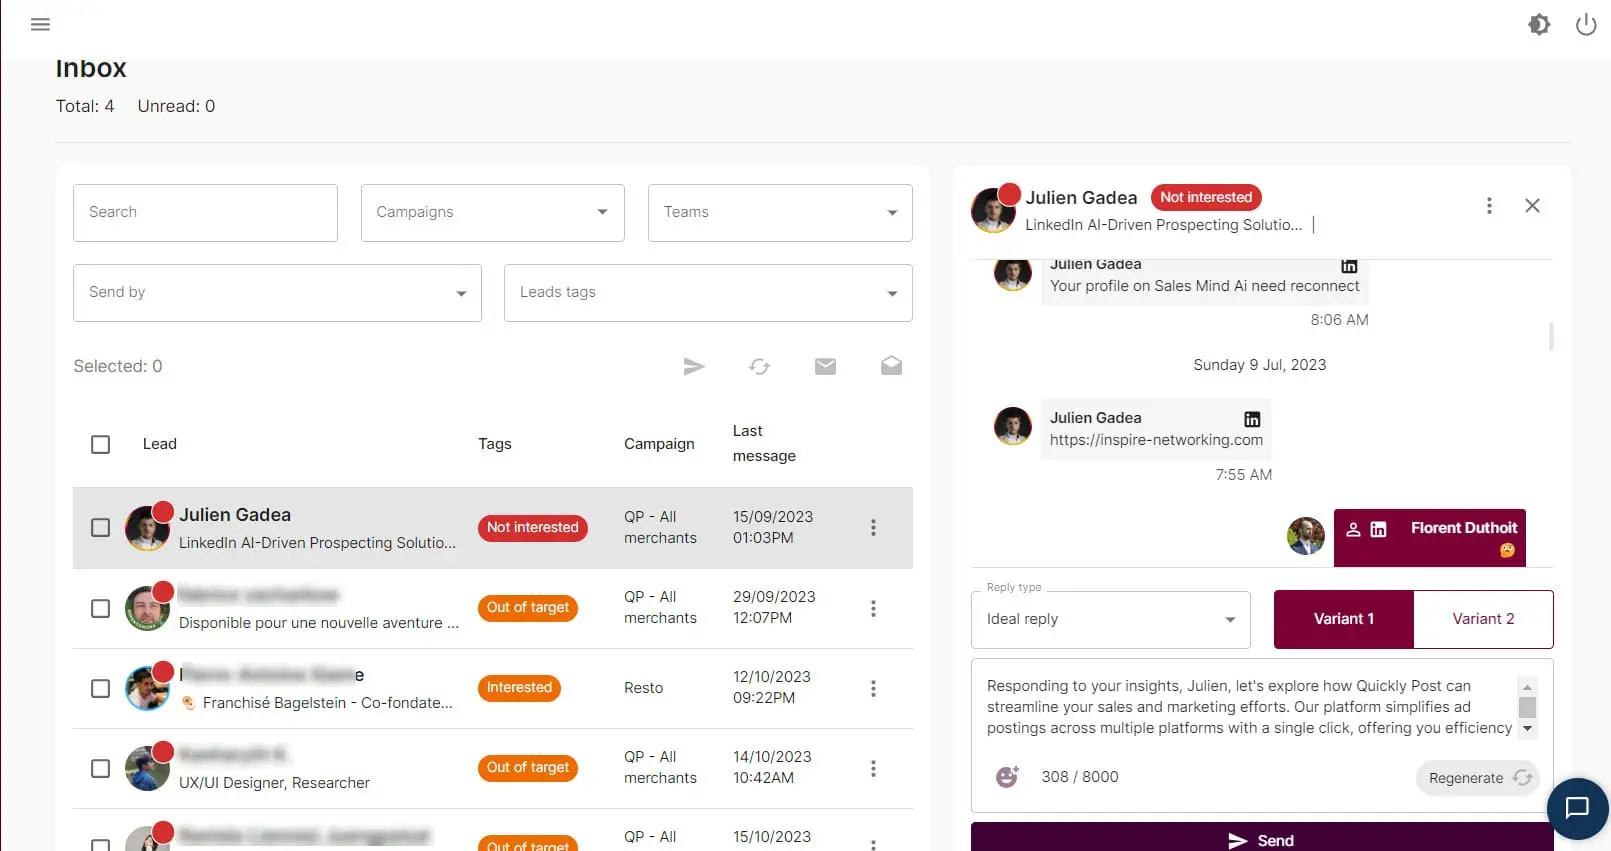Expand the Campaigns dropdown filter
The image size is (1611, 851).
(493, 212)
